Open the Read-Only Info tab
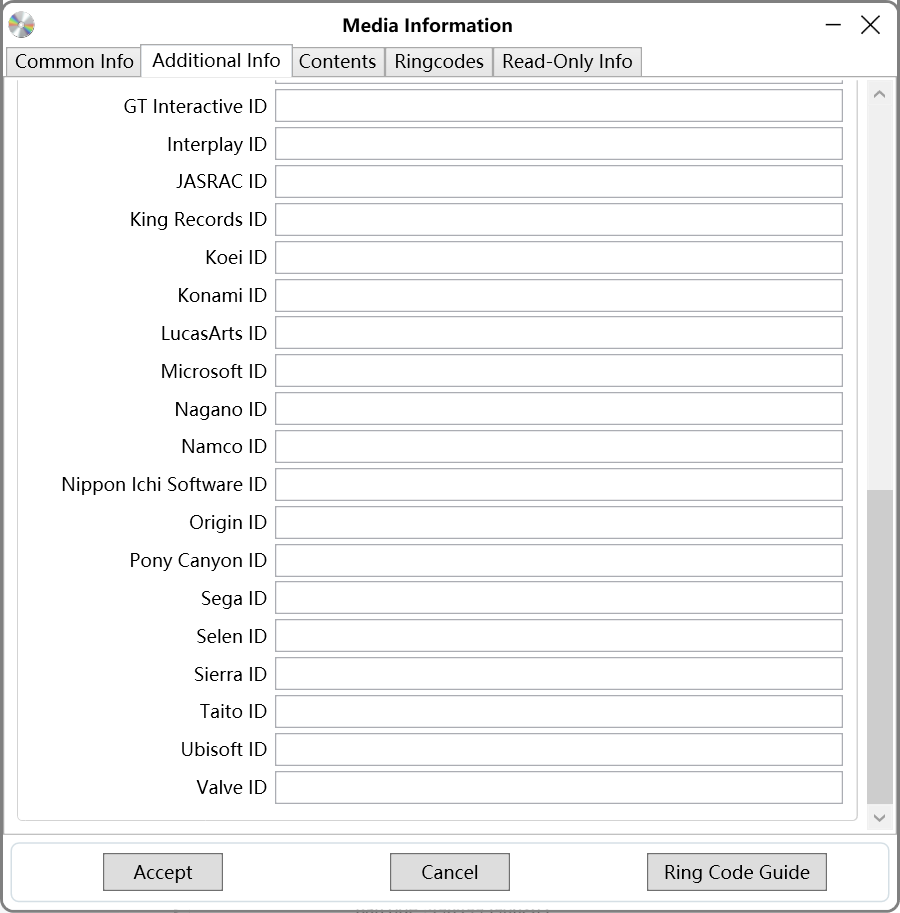Screen dimensions: 900x913 (x=568, y=62)
